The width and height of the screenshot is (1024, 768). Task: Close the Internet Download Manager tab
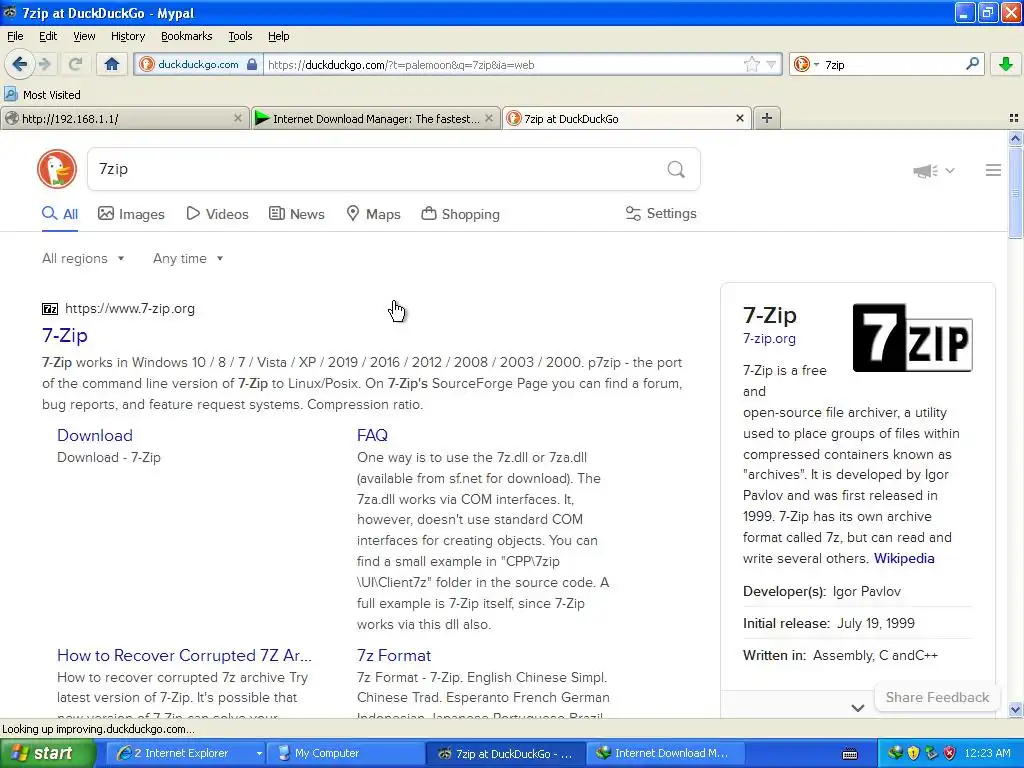click(488, 118)
